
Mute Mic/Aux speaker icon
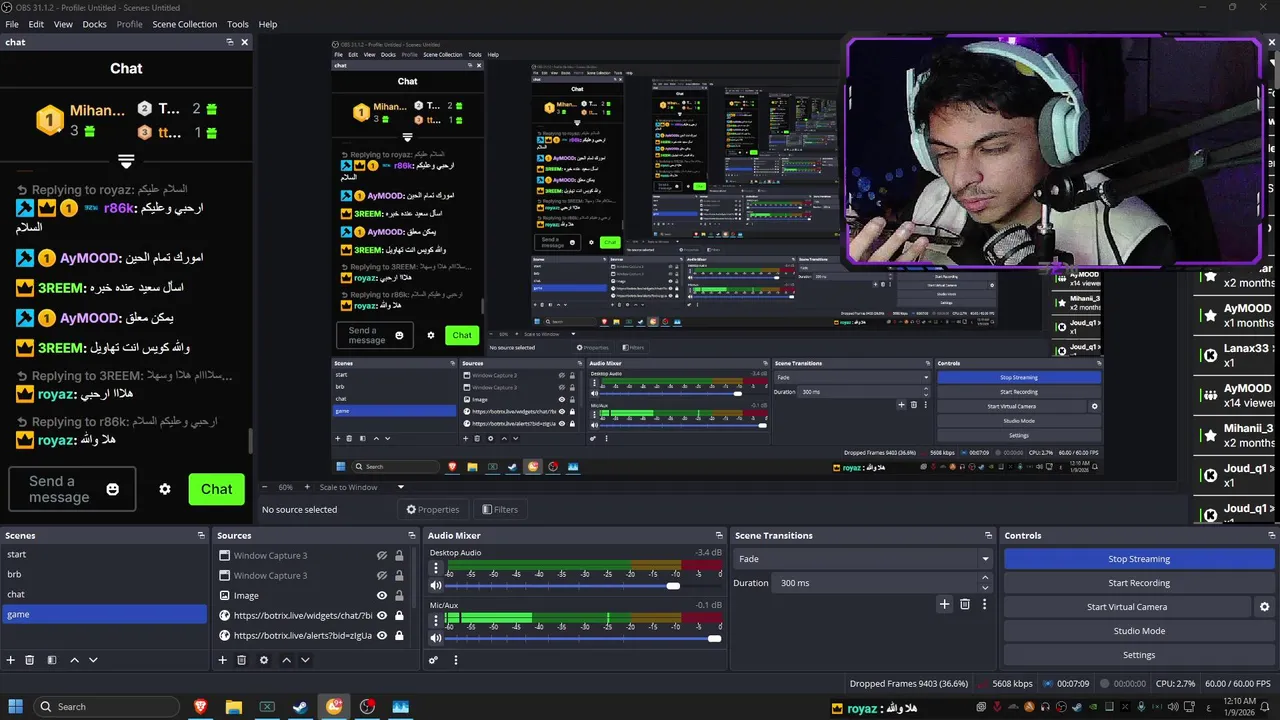436,638
